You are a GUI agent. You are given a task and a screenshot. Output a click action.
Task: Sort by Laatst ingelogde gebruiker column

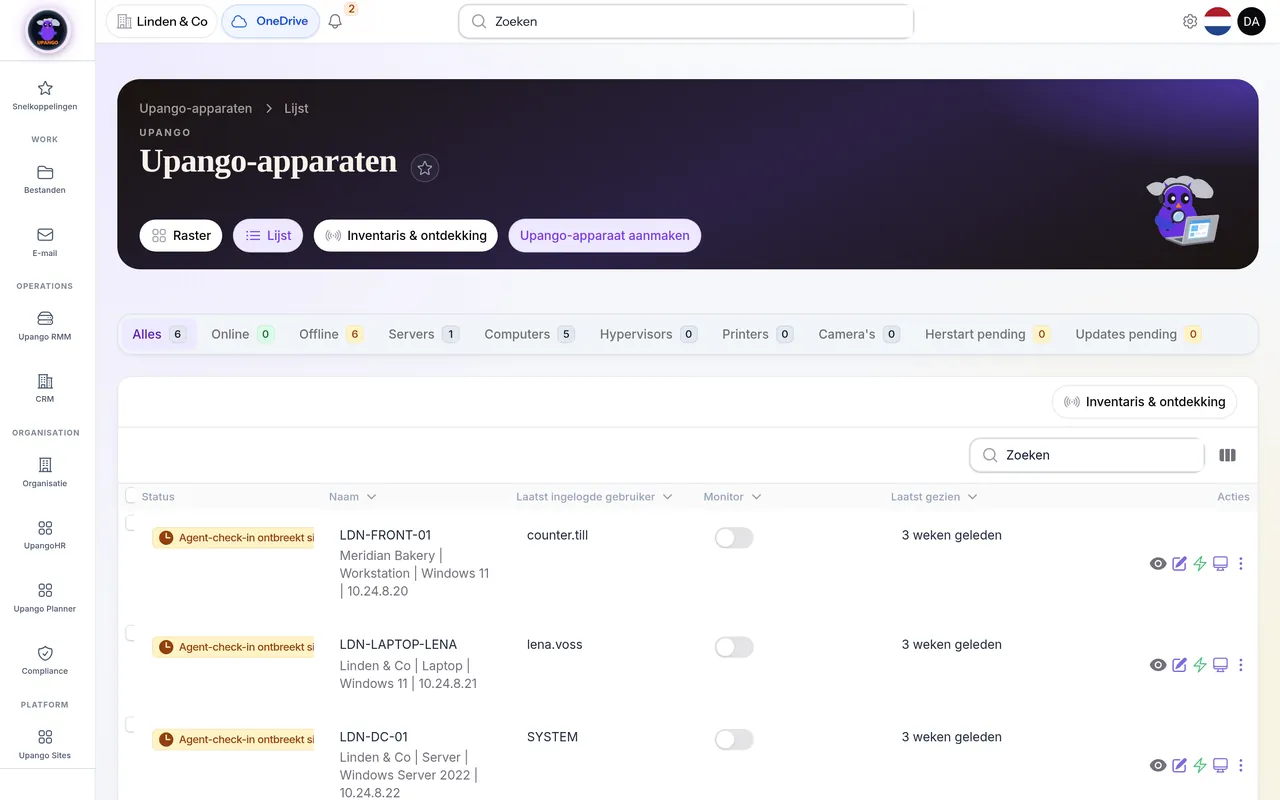[x=594, y=497]
